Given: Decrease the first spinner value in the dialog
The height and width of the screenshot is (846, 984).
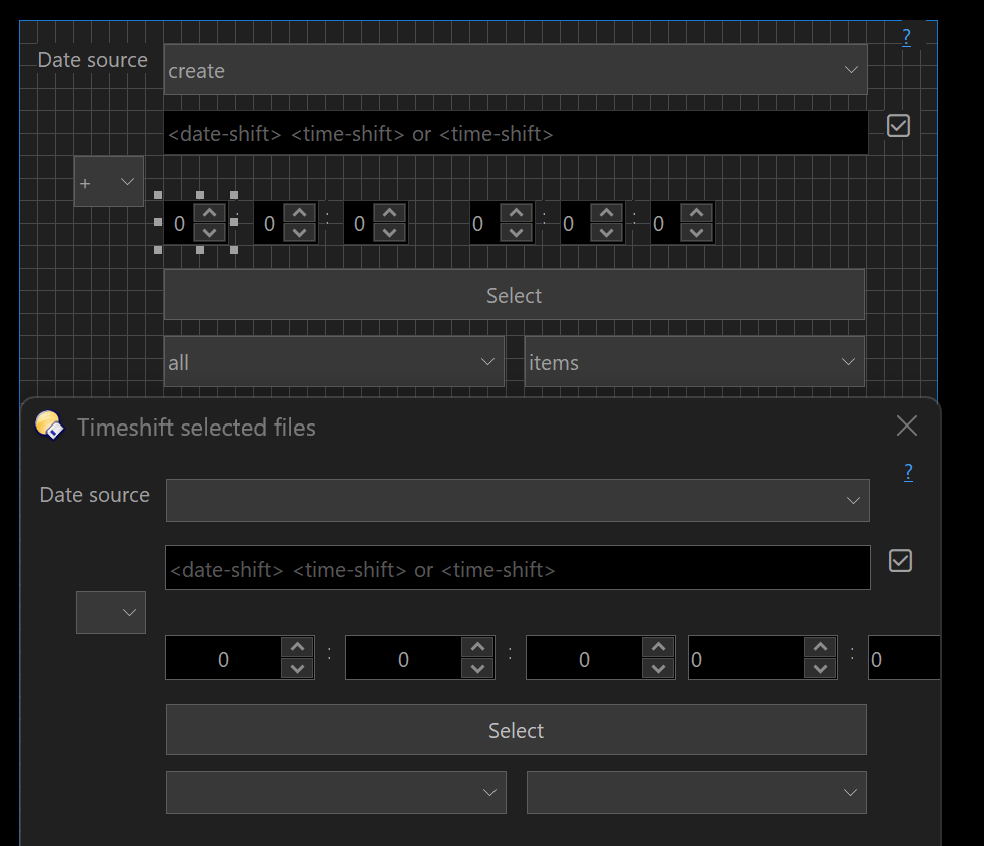Looking at the screenshot, I should [297, 669].
